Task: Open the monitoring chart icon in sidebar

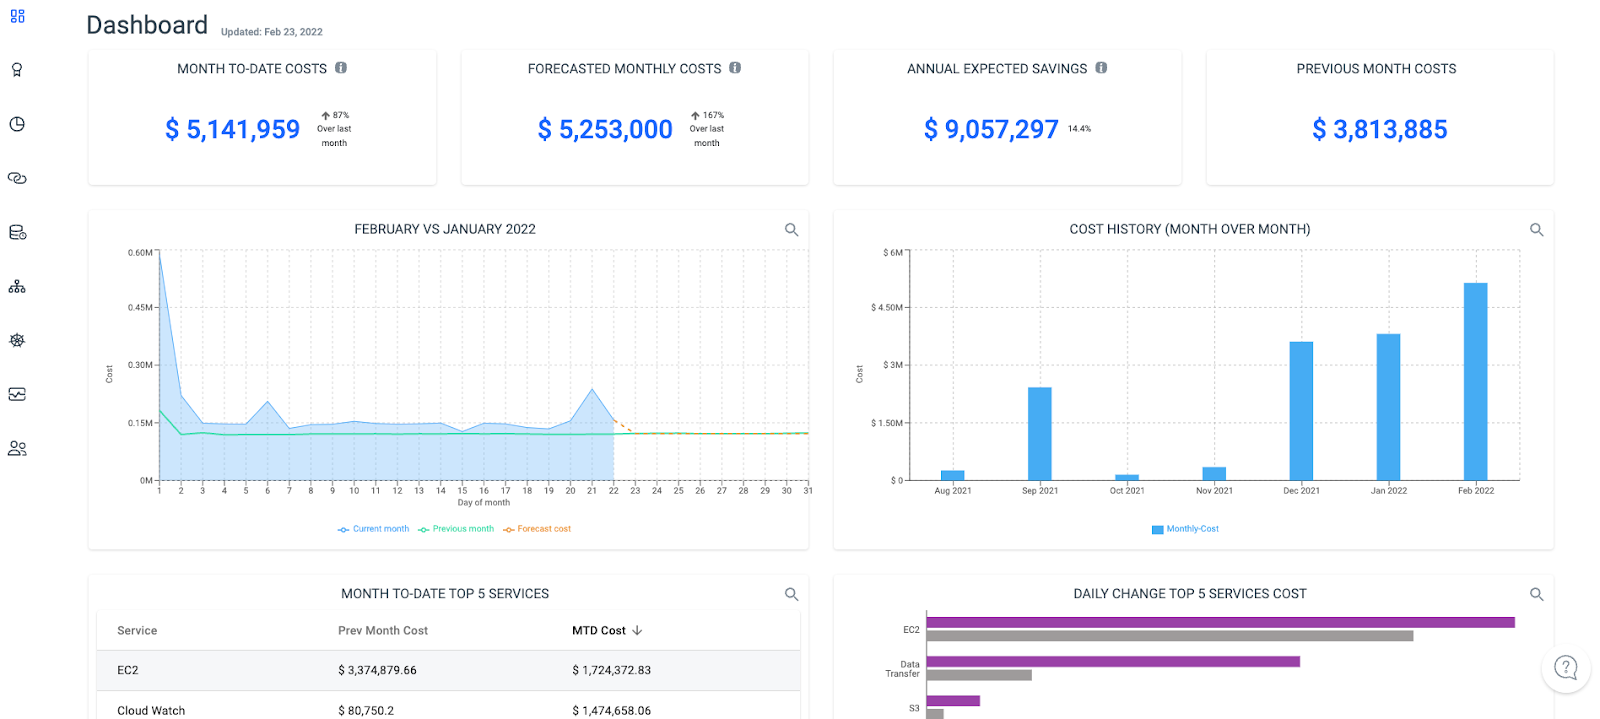Action: (x=17, y=394)
